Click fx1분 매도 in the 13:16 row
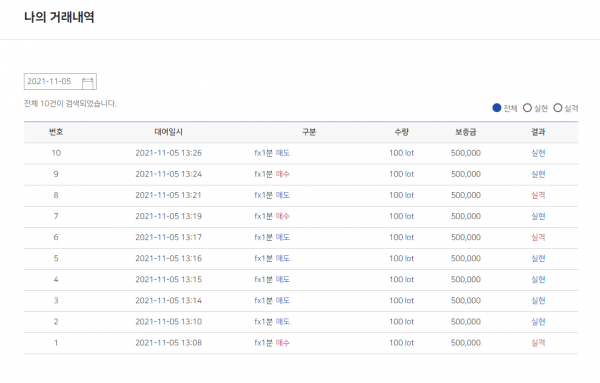This screenshot has width=600, height=383. (272, 258)
